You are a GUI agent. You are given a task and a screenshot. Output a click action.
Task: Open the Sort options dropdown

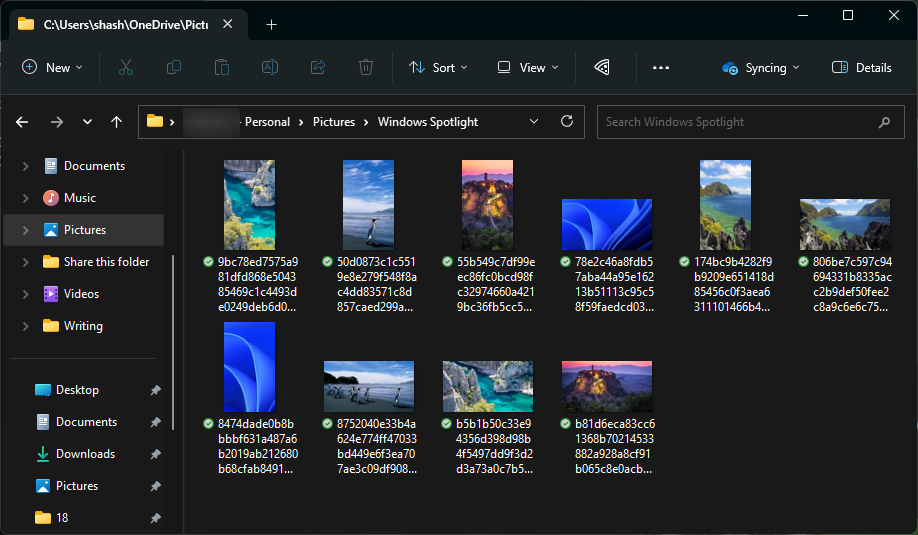click(x=438, y=67)
